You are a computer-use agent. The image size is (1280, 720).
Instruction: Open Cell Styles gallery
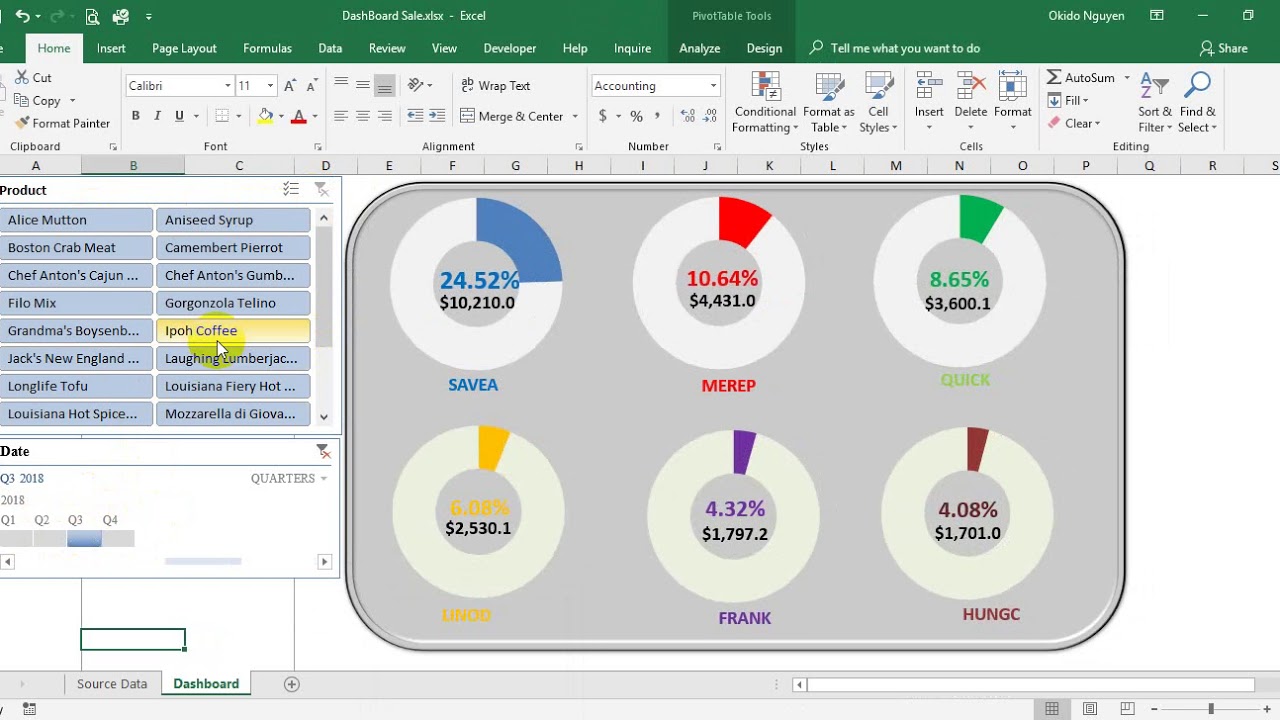[x=878, y=102]
